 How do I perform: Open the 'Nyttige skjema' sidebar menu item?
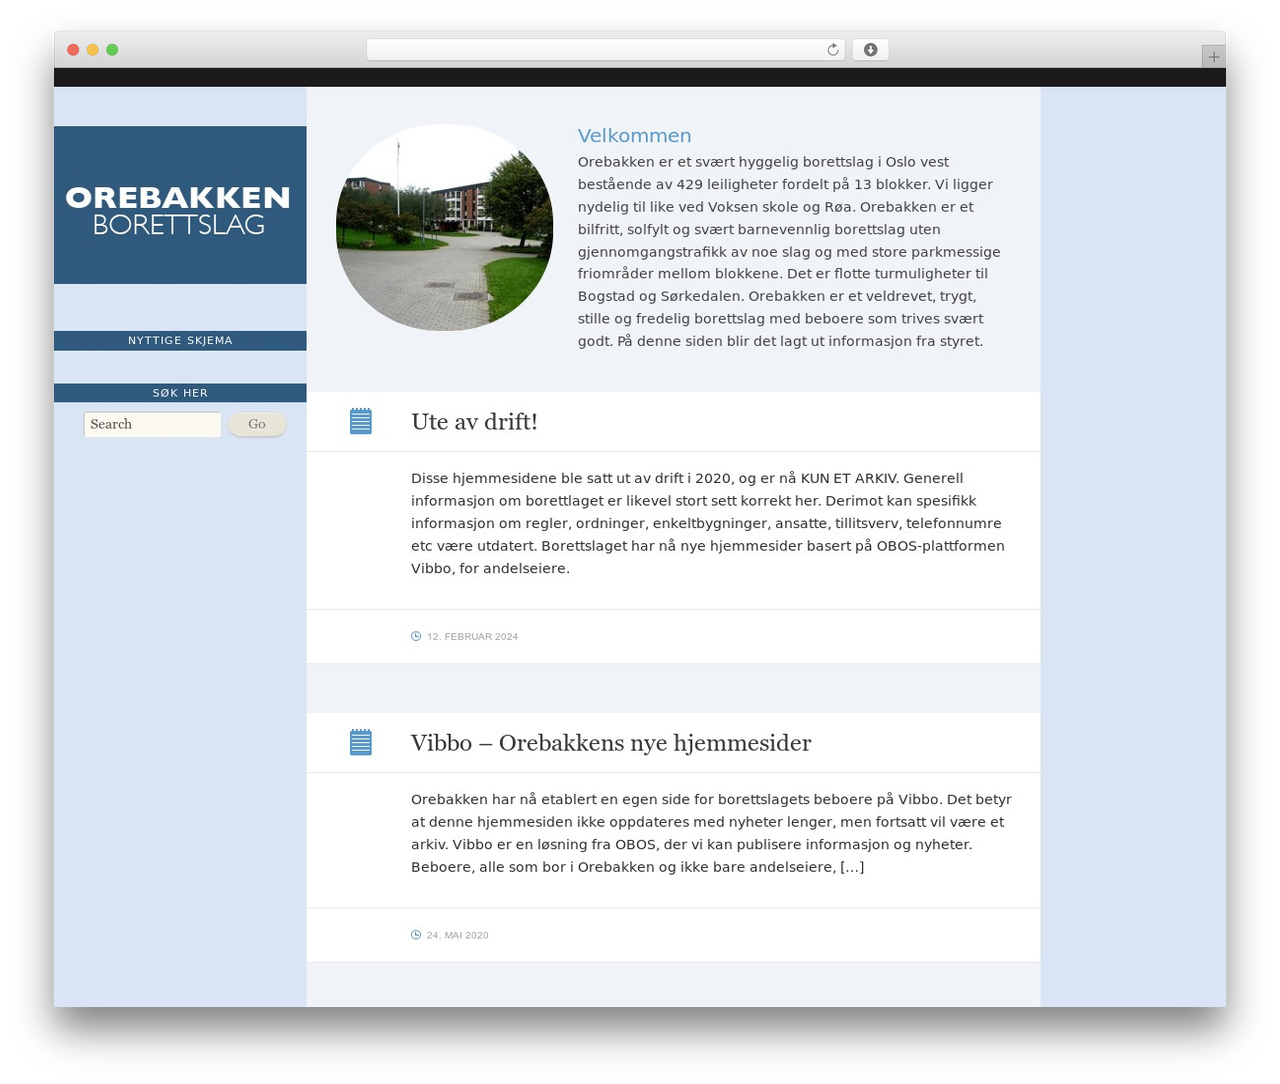point(180,341)
